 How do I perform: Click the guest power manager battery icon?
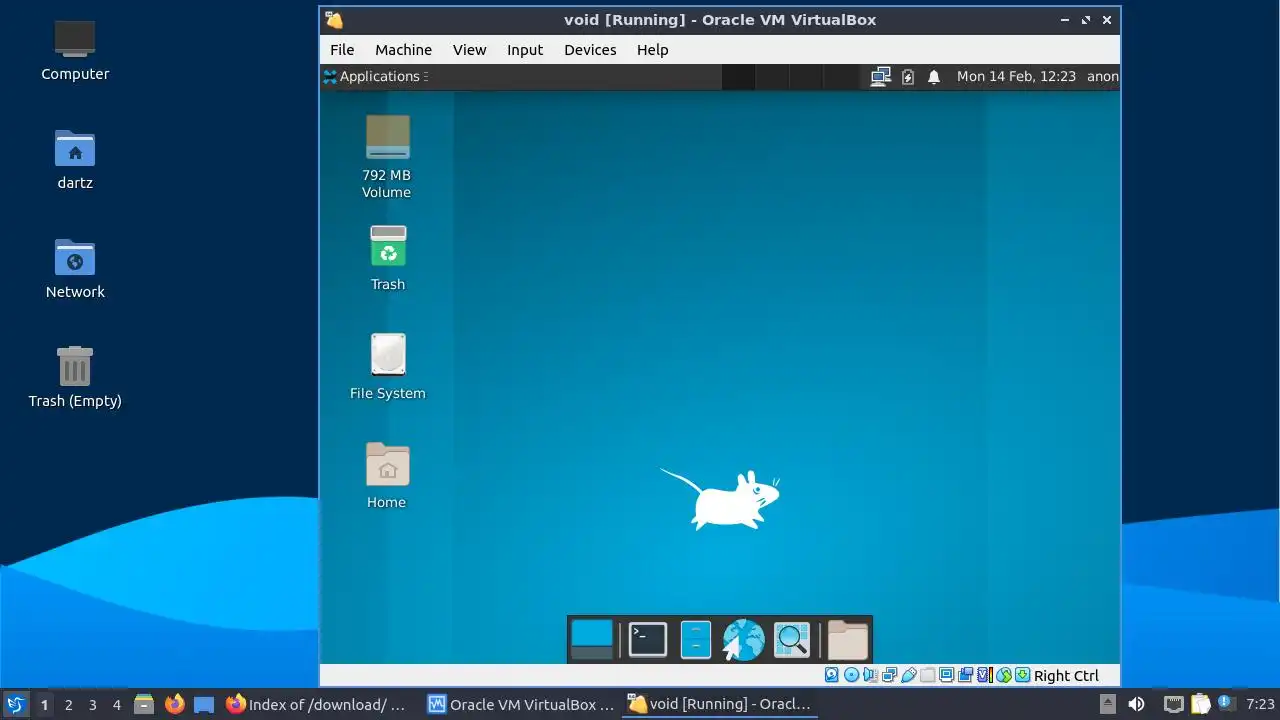908,76
